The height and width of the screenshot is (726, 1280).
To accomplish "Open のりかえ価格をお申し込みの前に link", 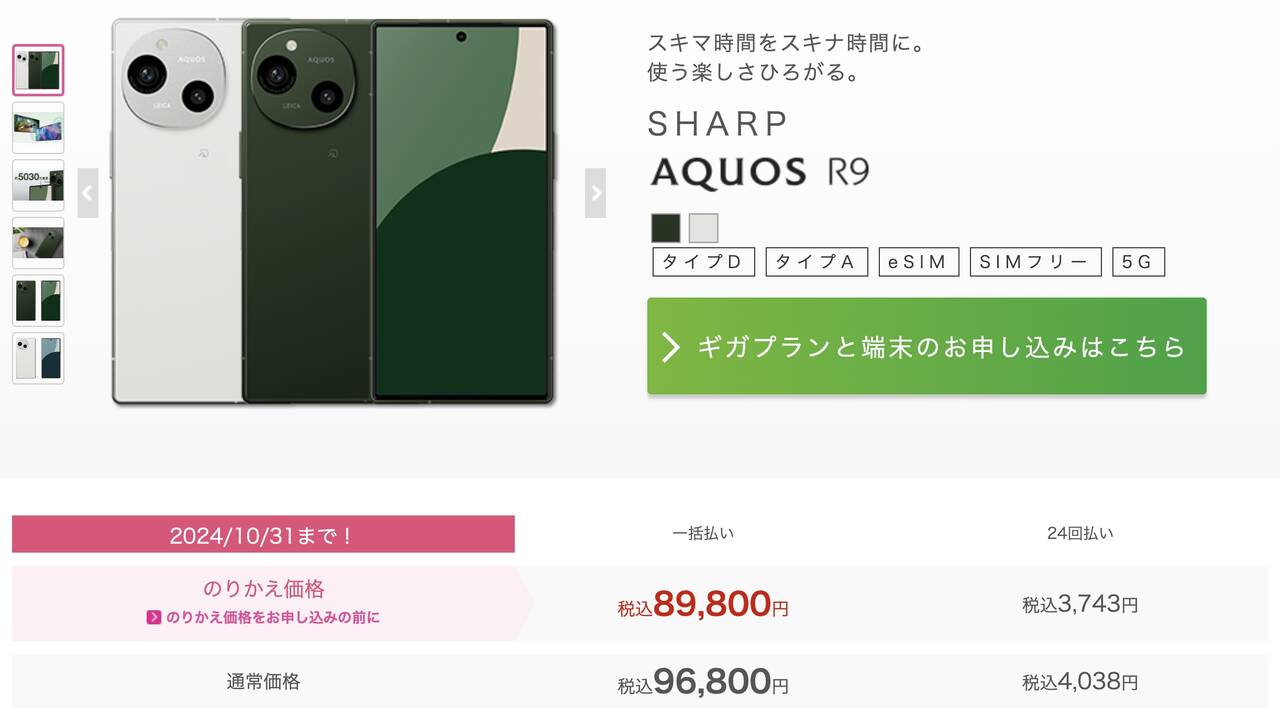I will 272,617.
